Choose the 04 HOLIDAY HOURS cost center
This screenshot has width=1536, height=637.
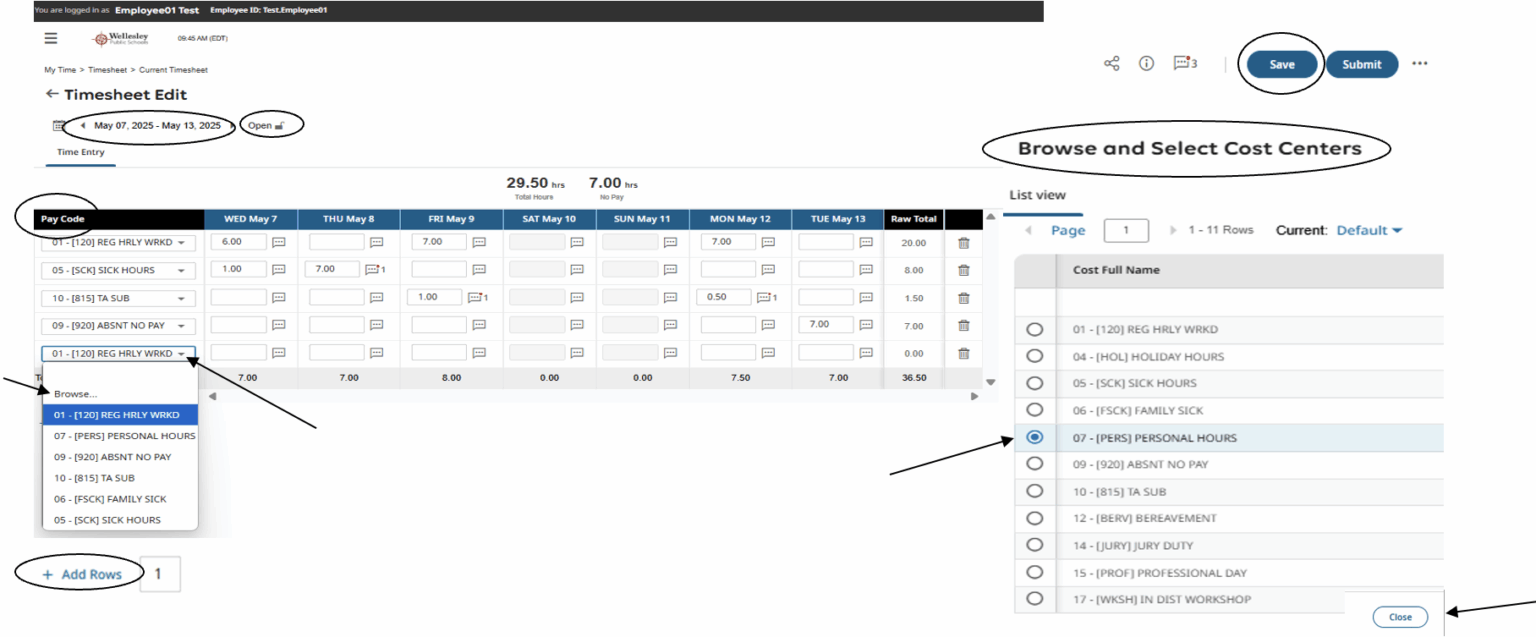[x=1035, y=356]
